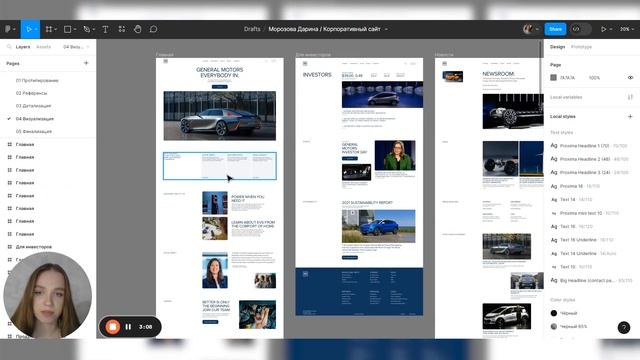640x360 pixels.
Task: Click the layers search magnifier icon
Action: [x=9, y=47]
